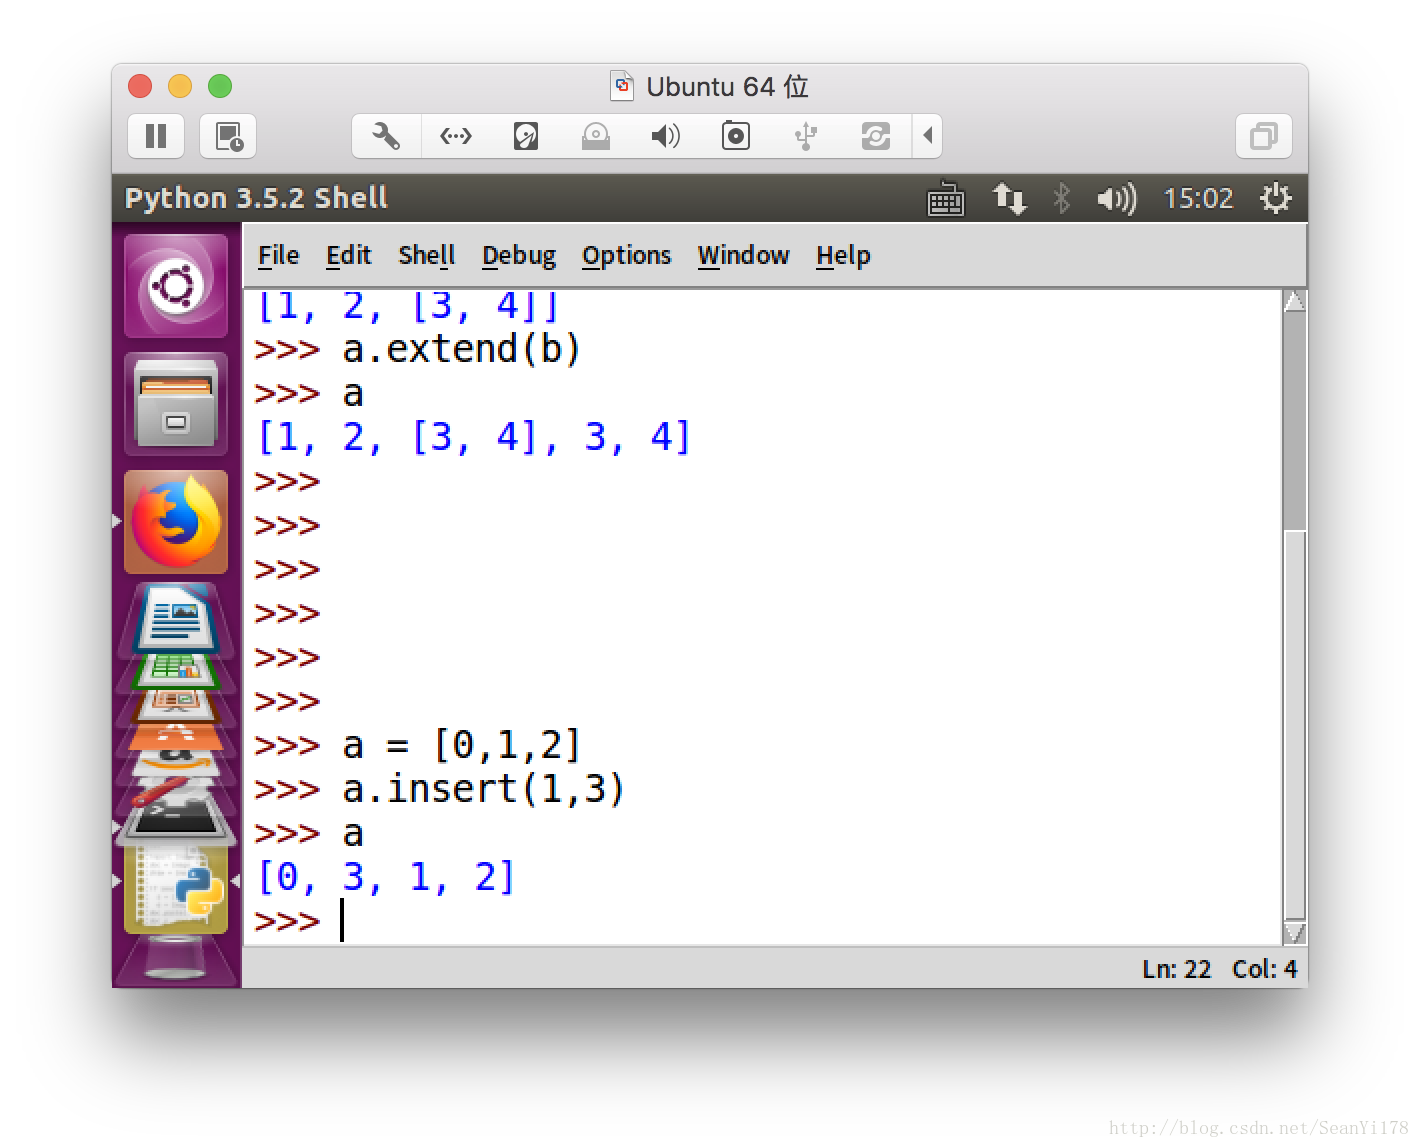
Task: Click the Ln: 22 status indicator
Action: point(1176,969)
